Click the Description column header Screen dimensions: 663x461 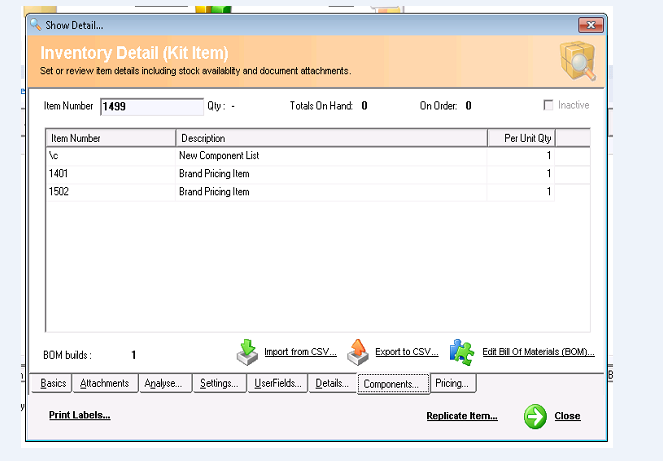[332, 138]
